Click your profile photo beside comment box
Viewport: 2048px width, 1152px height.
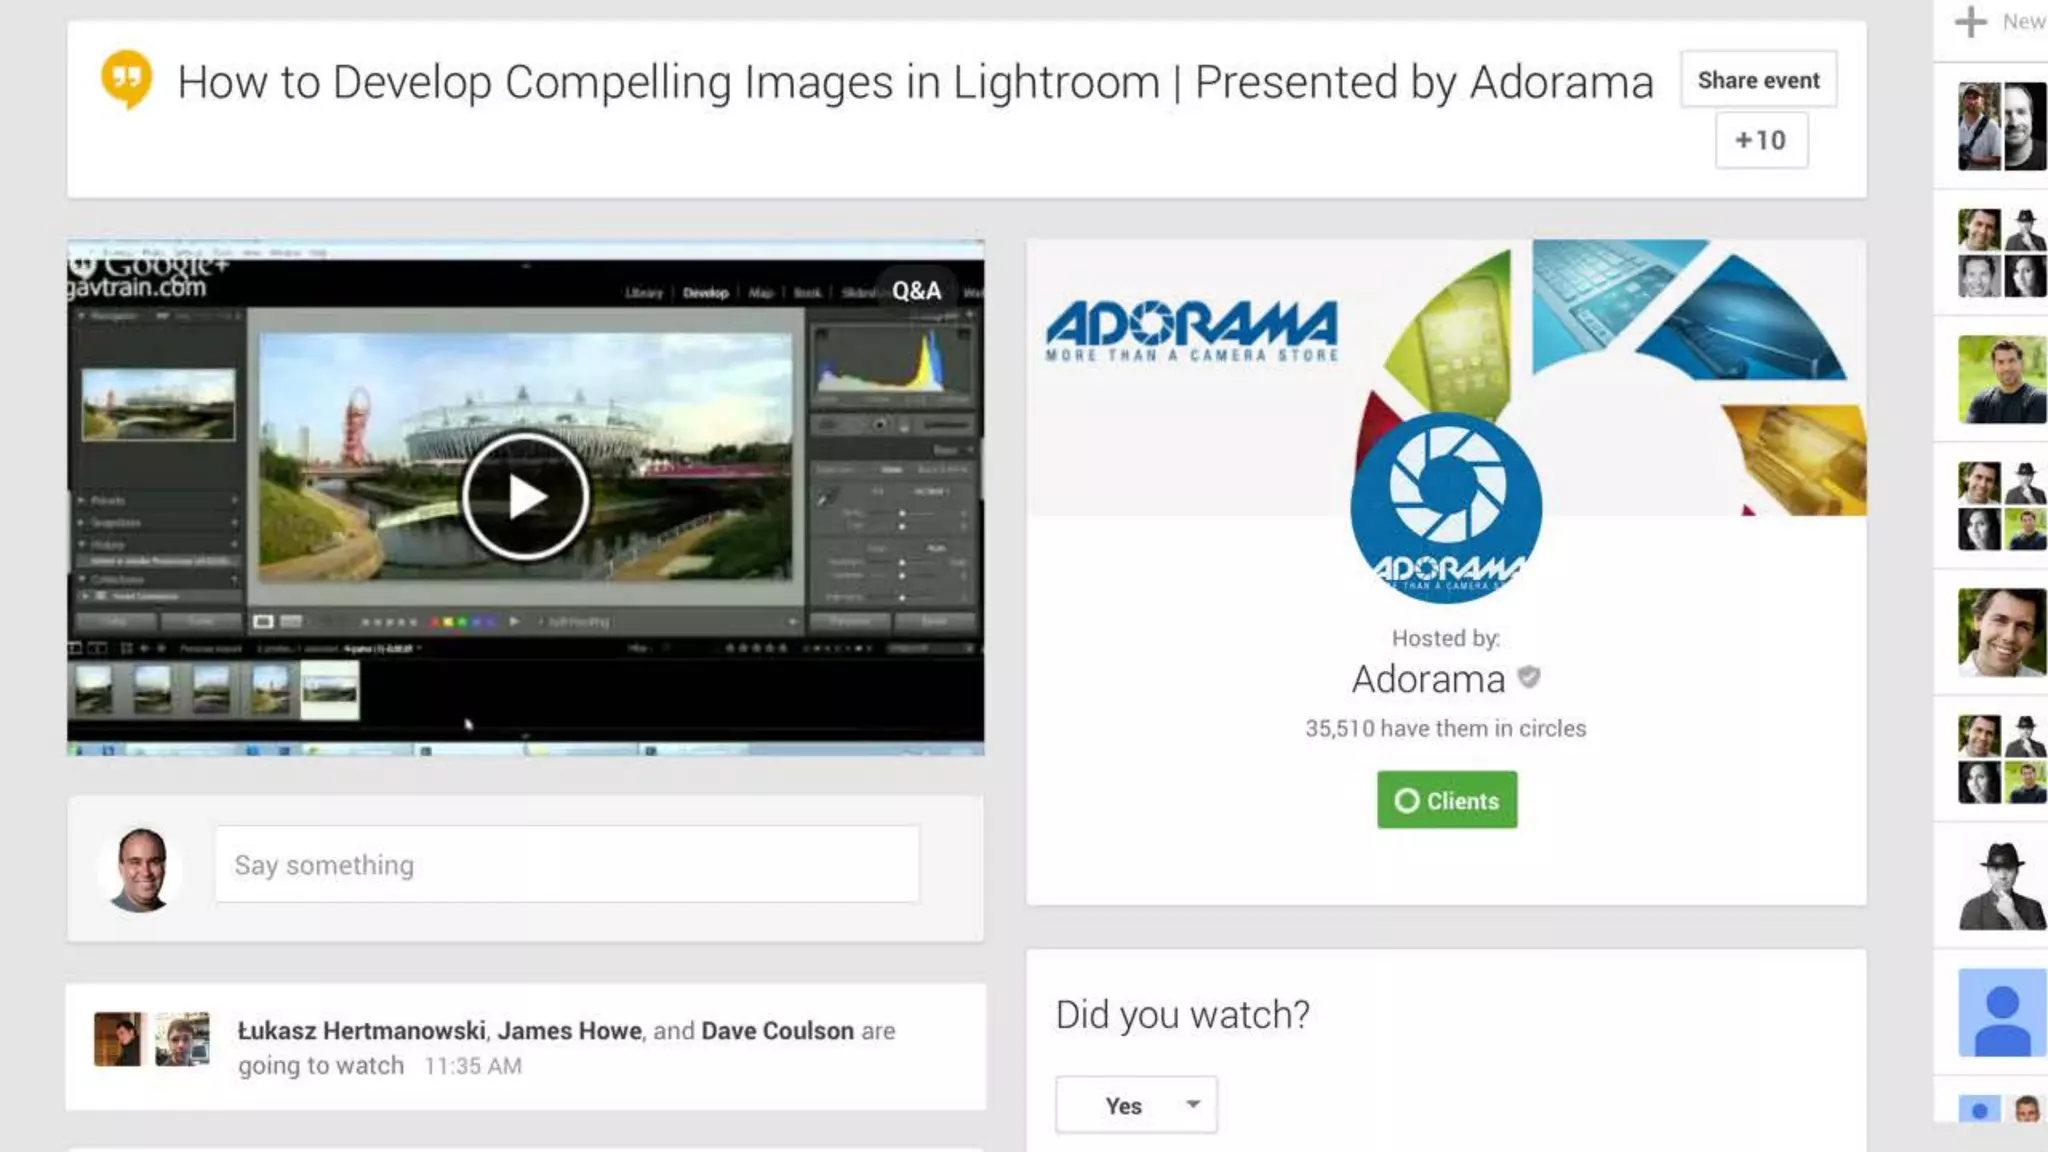(141, 869)
